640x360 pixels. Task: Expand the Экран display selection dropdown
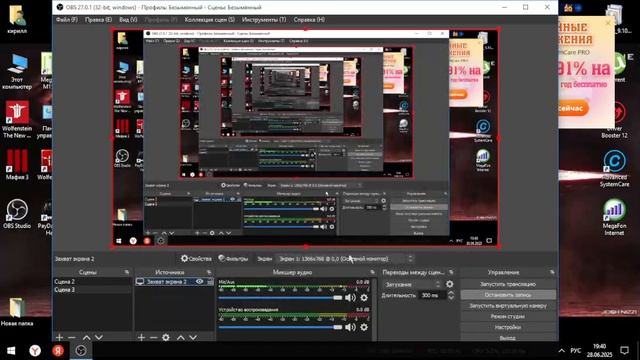345,259
